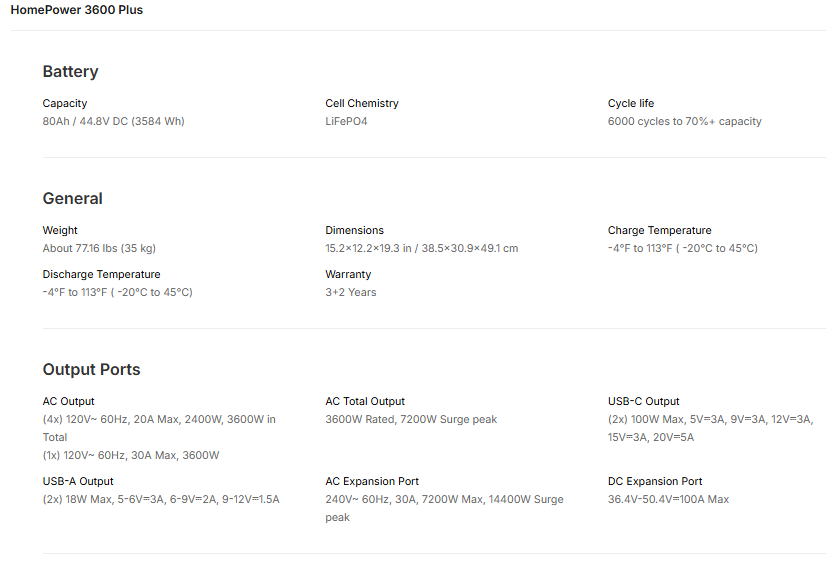The height and width of the screenshot is (561, 826).
Task: Select the Weight value 77.16 lbs
Action: [99, 248]
